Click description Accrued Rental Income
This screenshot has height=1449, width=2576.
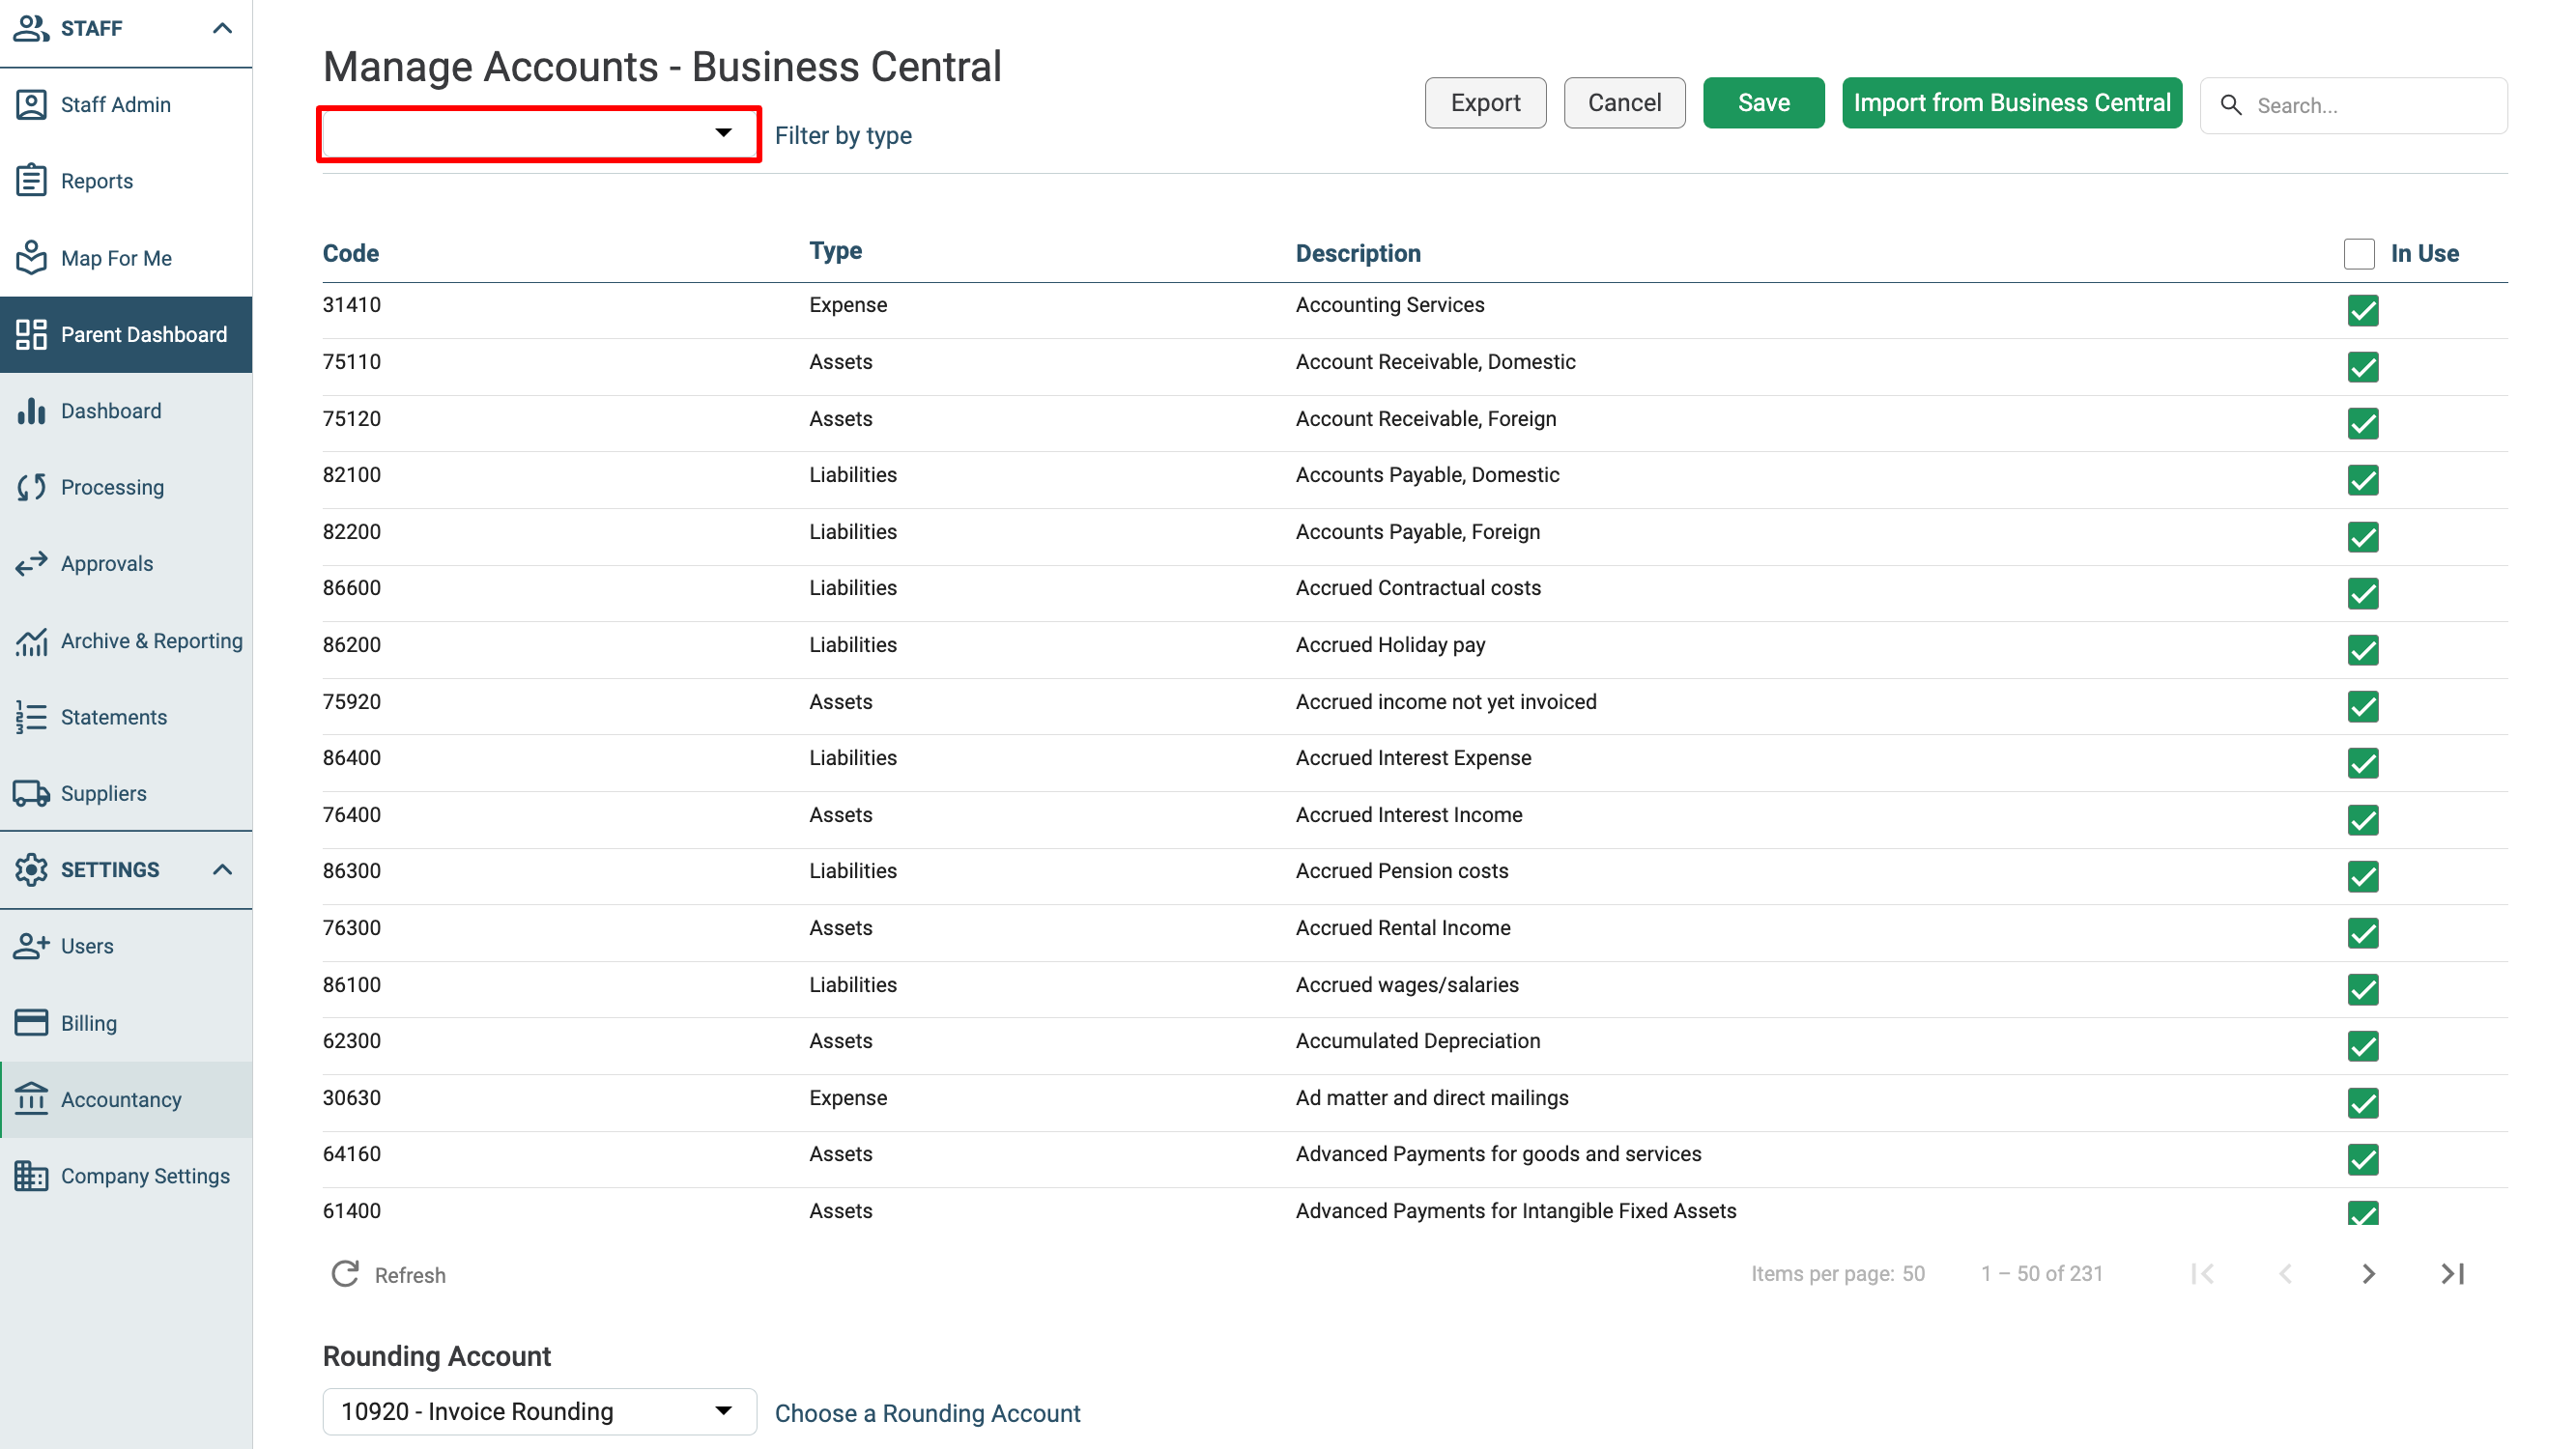pyautogui.click(x=1403, y=928)
